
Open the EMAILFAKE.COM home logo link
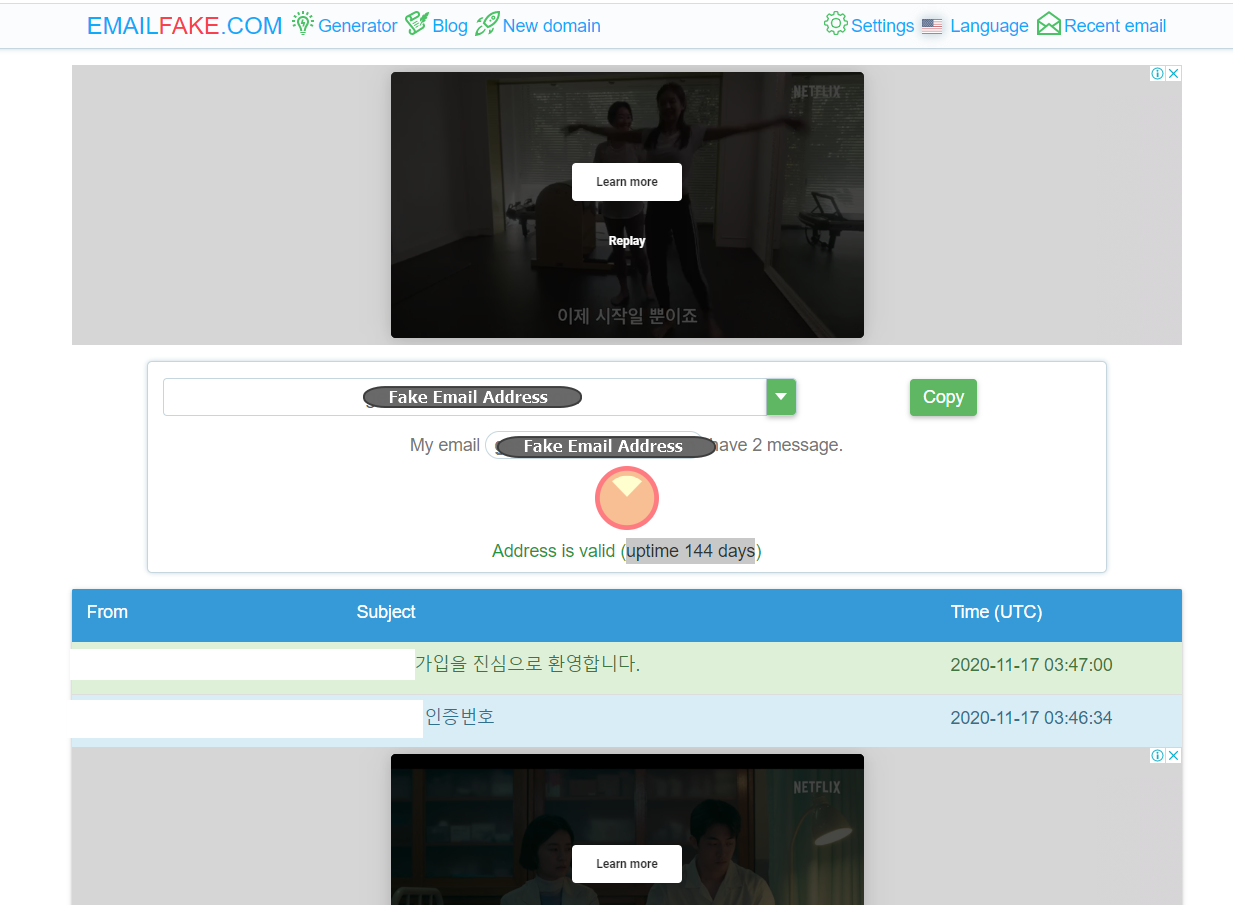[x=185, y=26]
